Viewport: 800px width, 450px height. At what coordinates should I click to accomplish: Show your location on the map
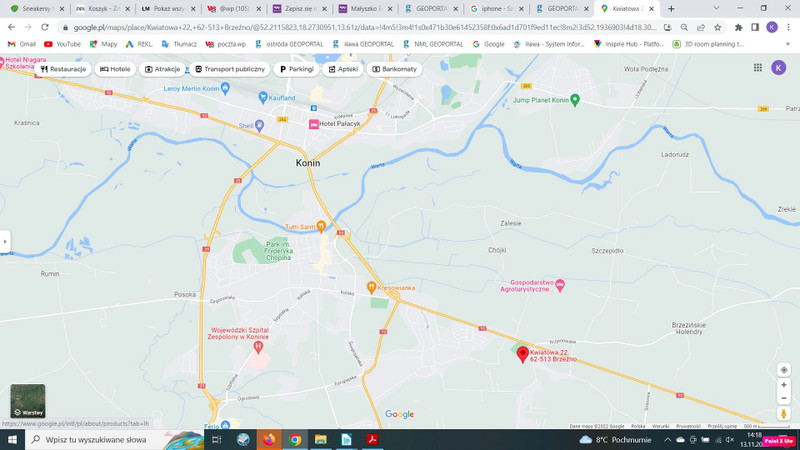(783, 369)
